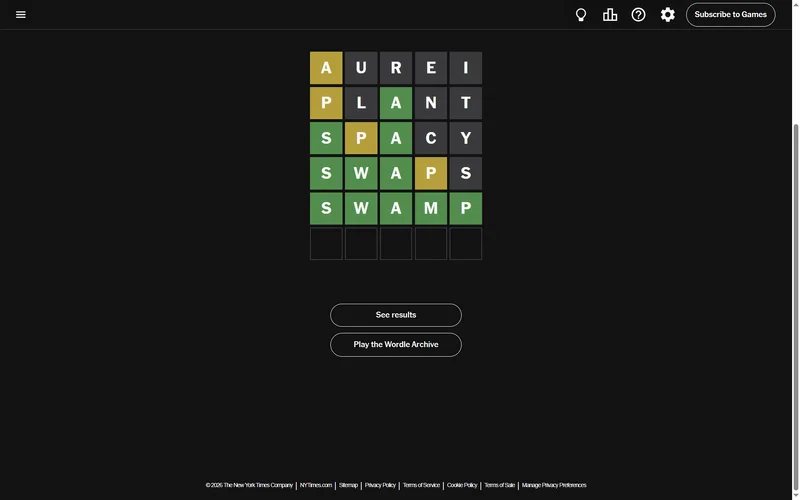Image resolution: width=800 pixels, height=500 pixels.
Task: Click the first empty tile in last row
Action: pyautogui.click(x=326, y=244)
